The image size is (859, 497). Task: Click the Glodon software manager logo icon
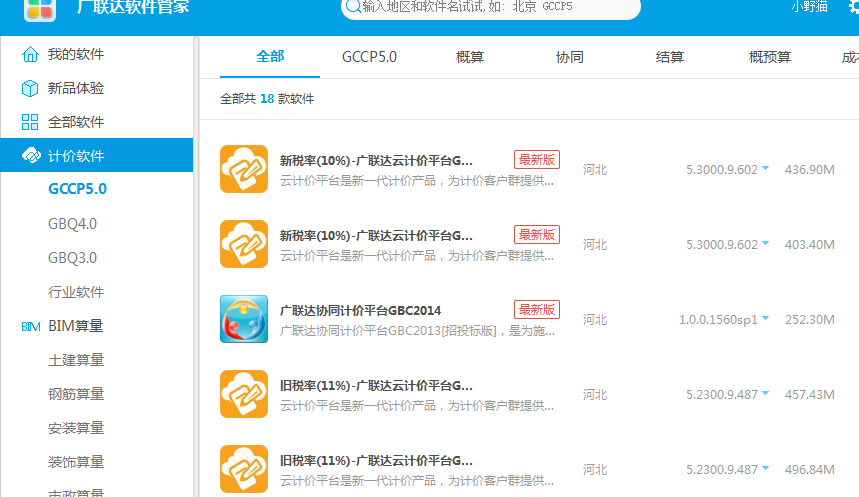[x=40, y=10]
